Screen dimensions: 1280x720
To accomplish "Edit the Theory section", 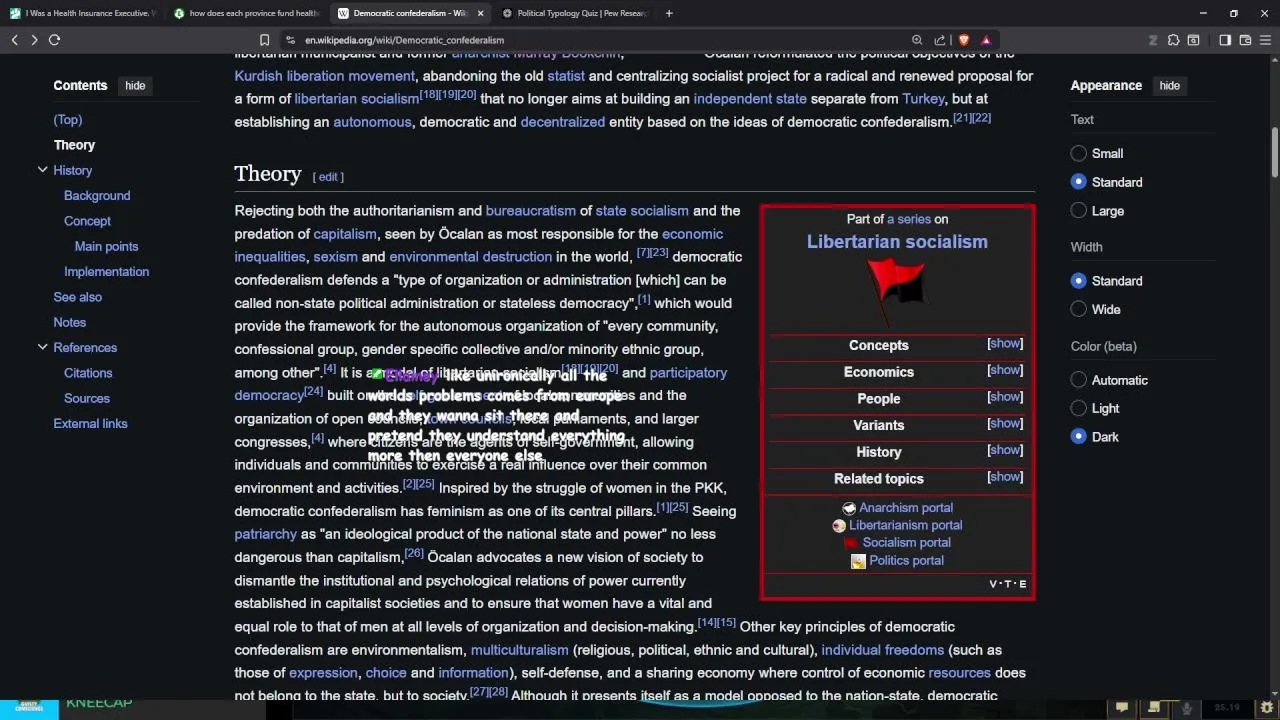I will pyautogui.click(x=328, y=177).
